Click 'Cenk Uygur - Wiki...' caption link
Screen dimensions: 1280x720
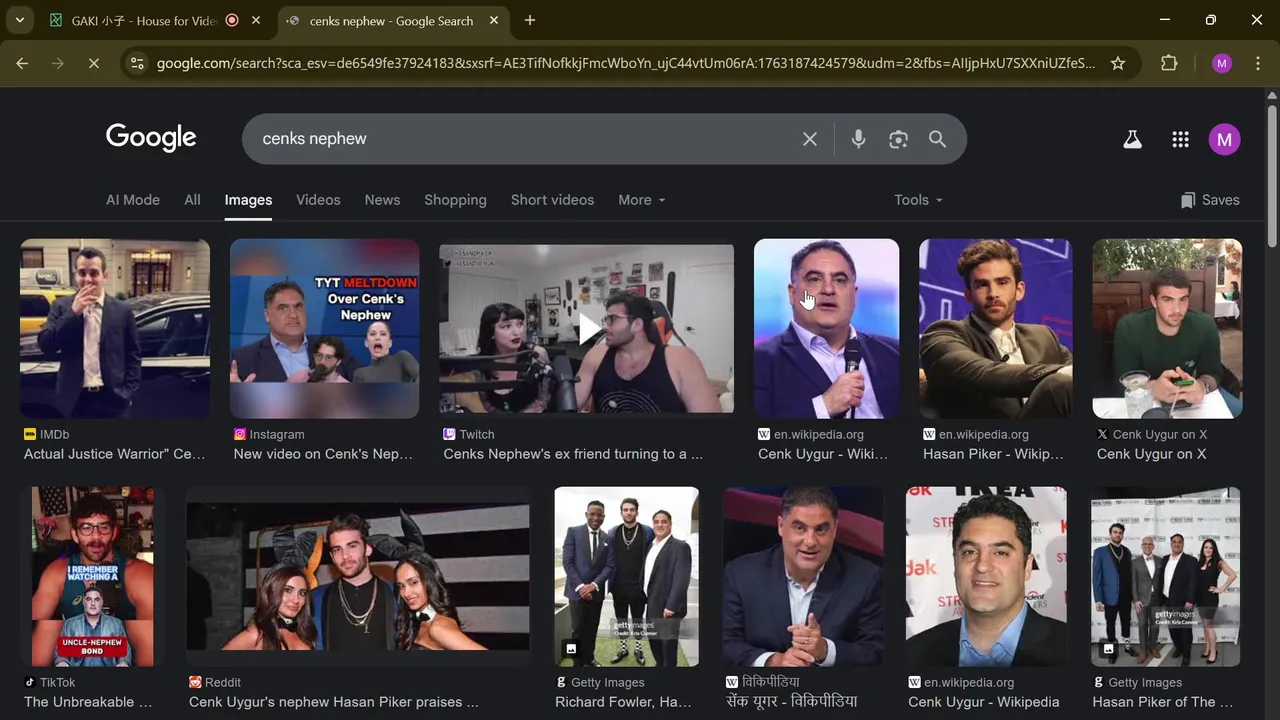point(823,454)
